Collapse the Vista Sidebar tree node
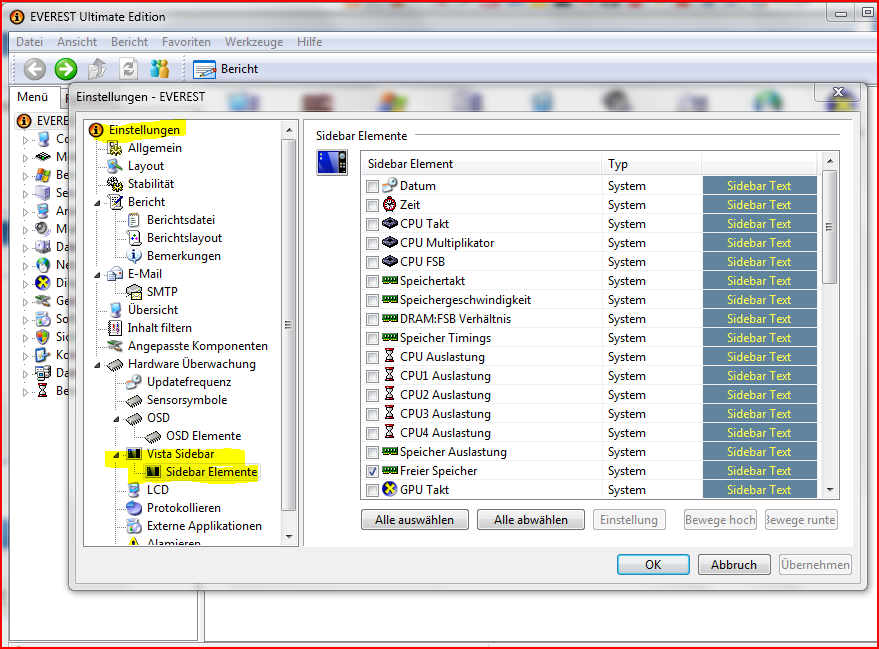 (x=116, y=455)
